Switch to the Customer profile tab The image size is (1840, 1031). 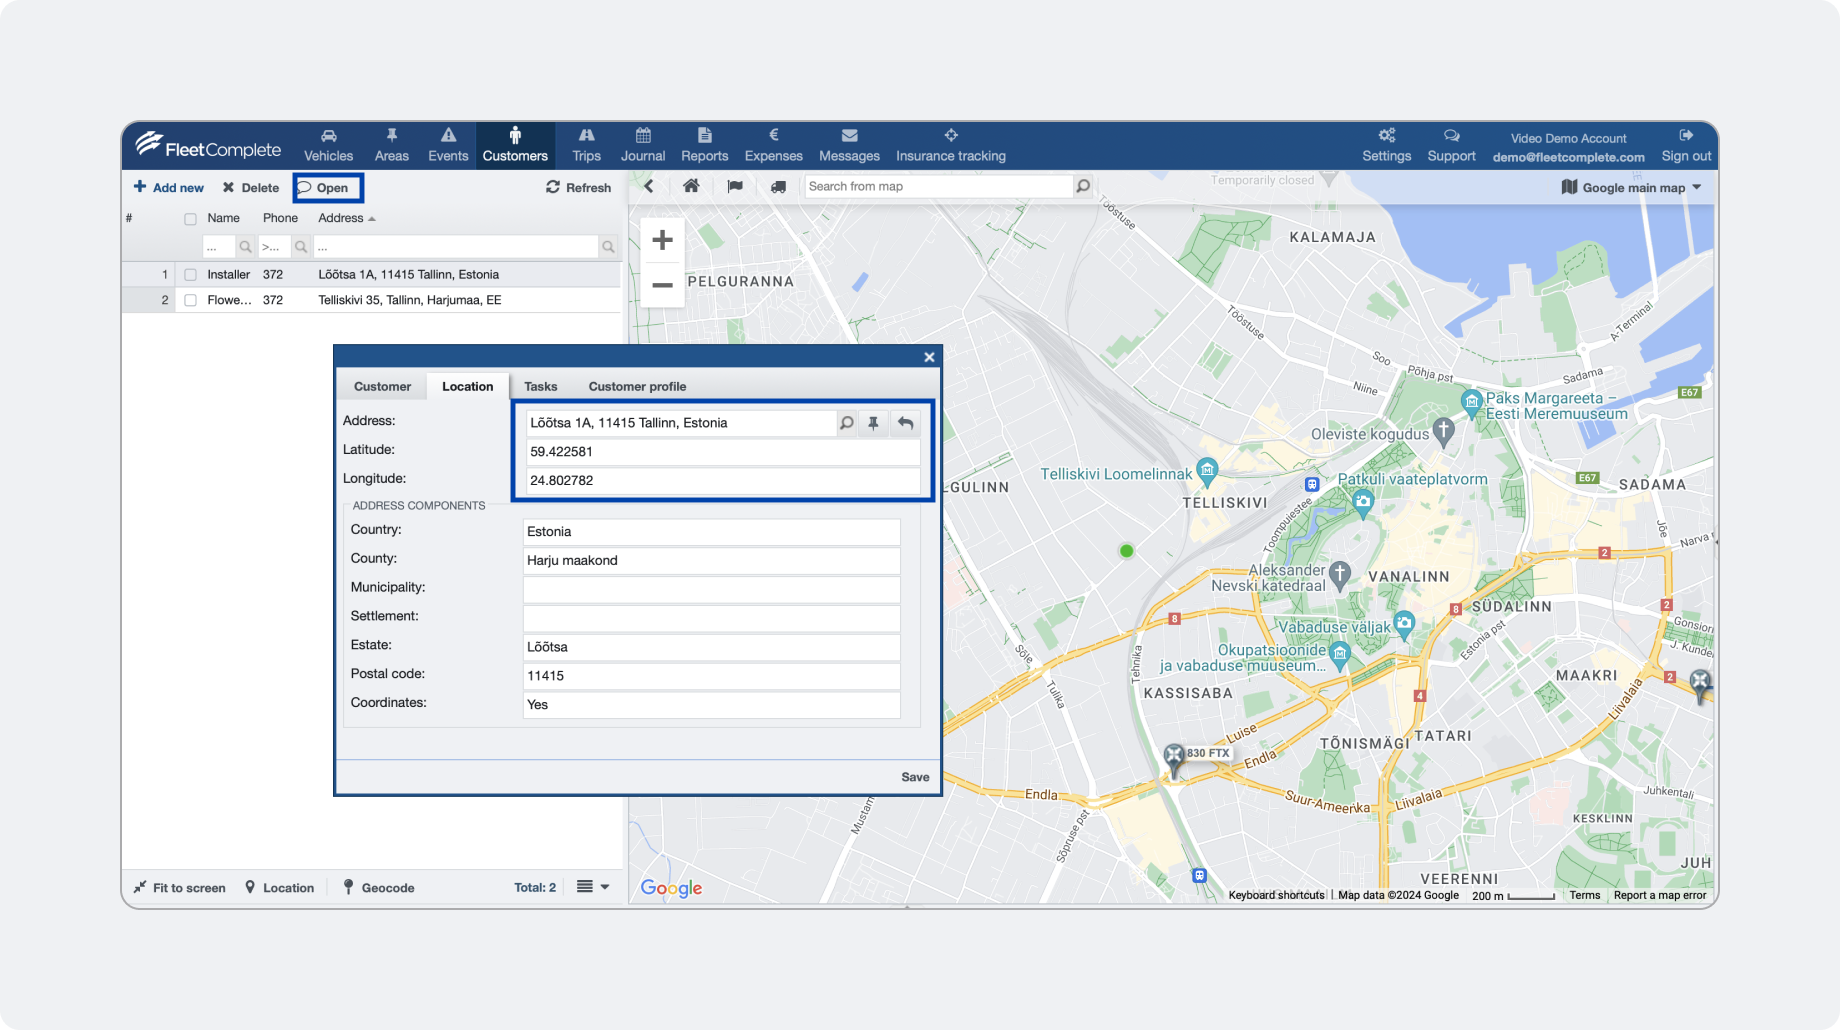point(637,386)
